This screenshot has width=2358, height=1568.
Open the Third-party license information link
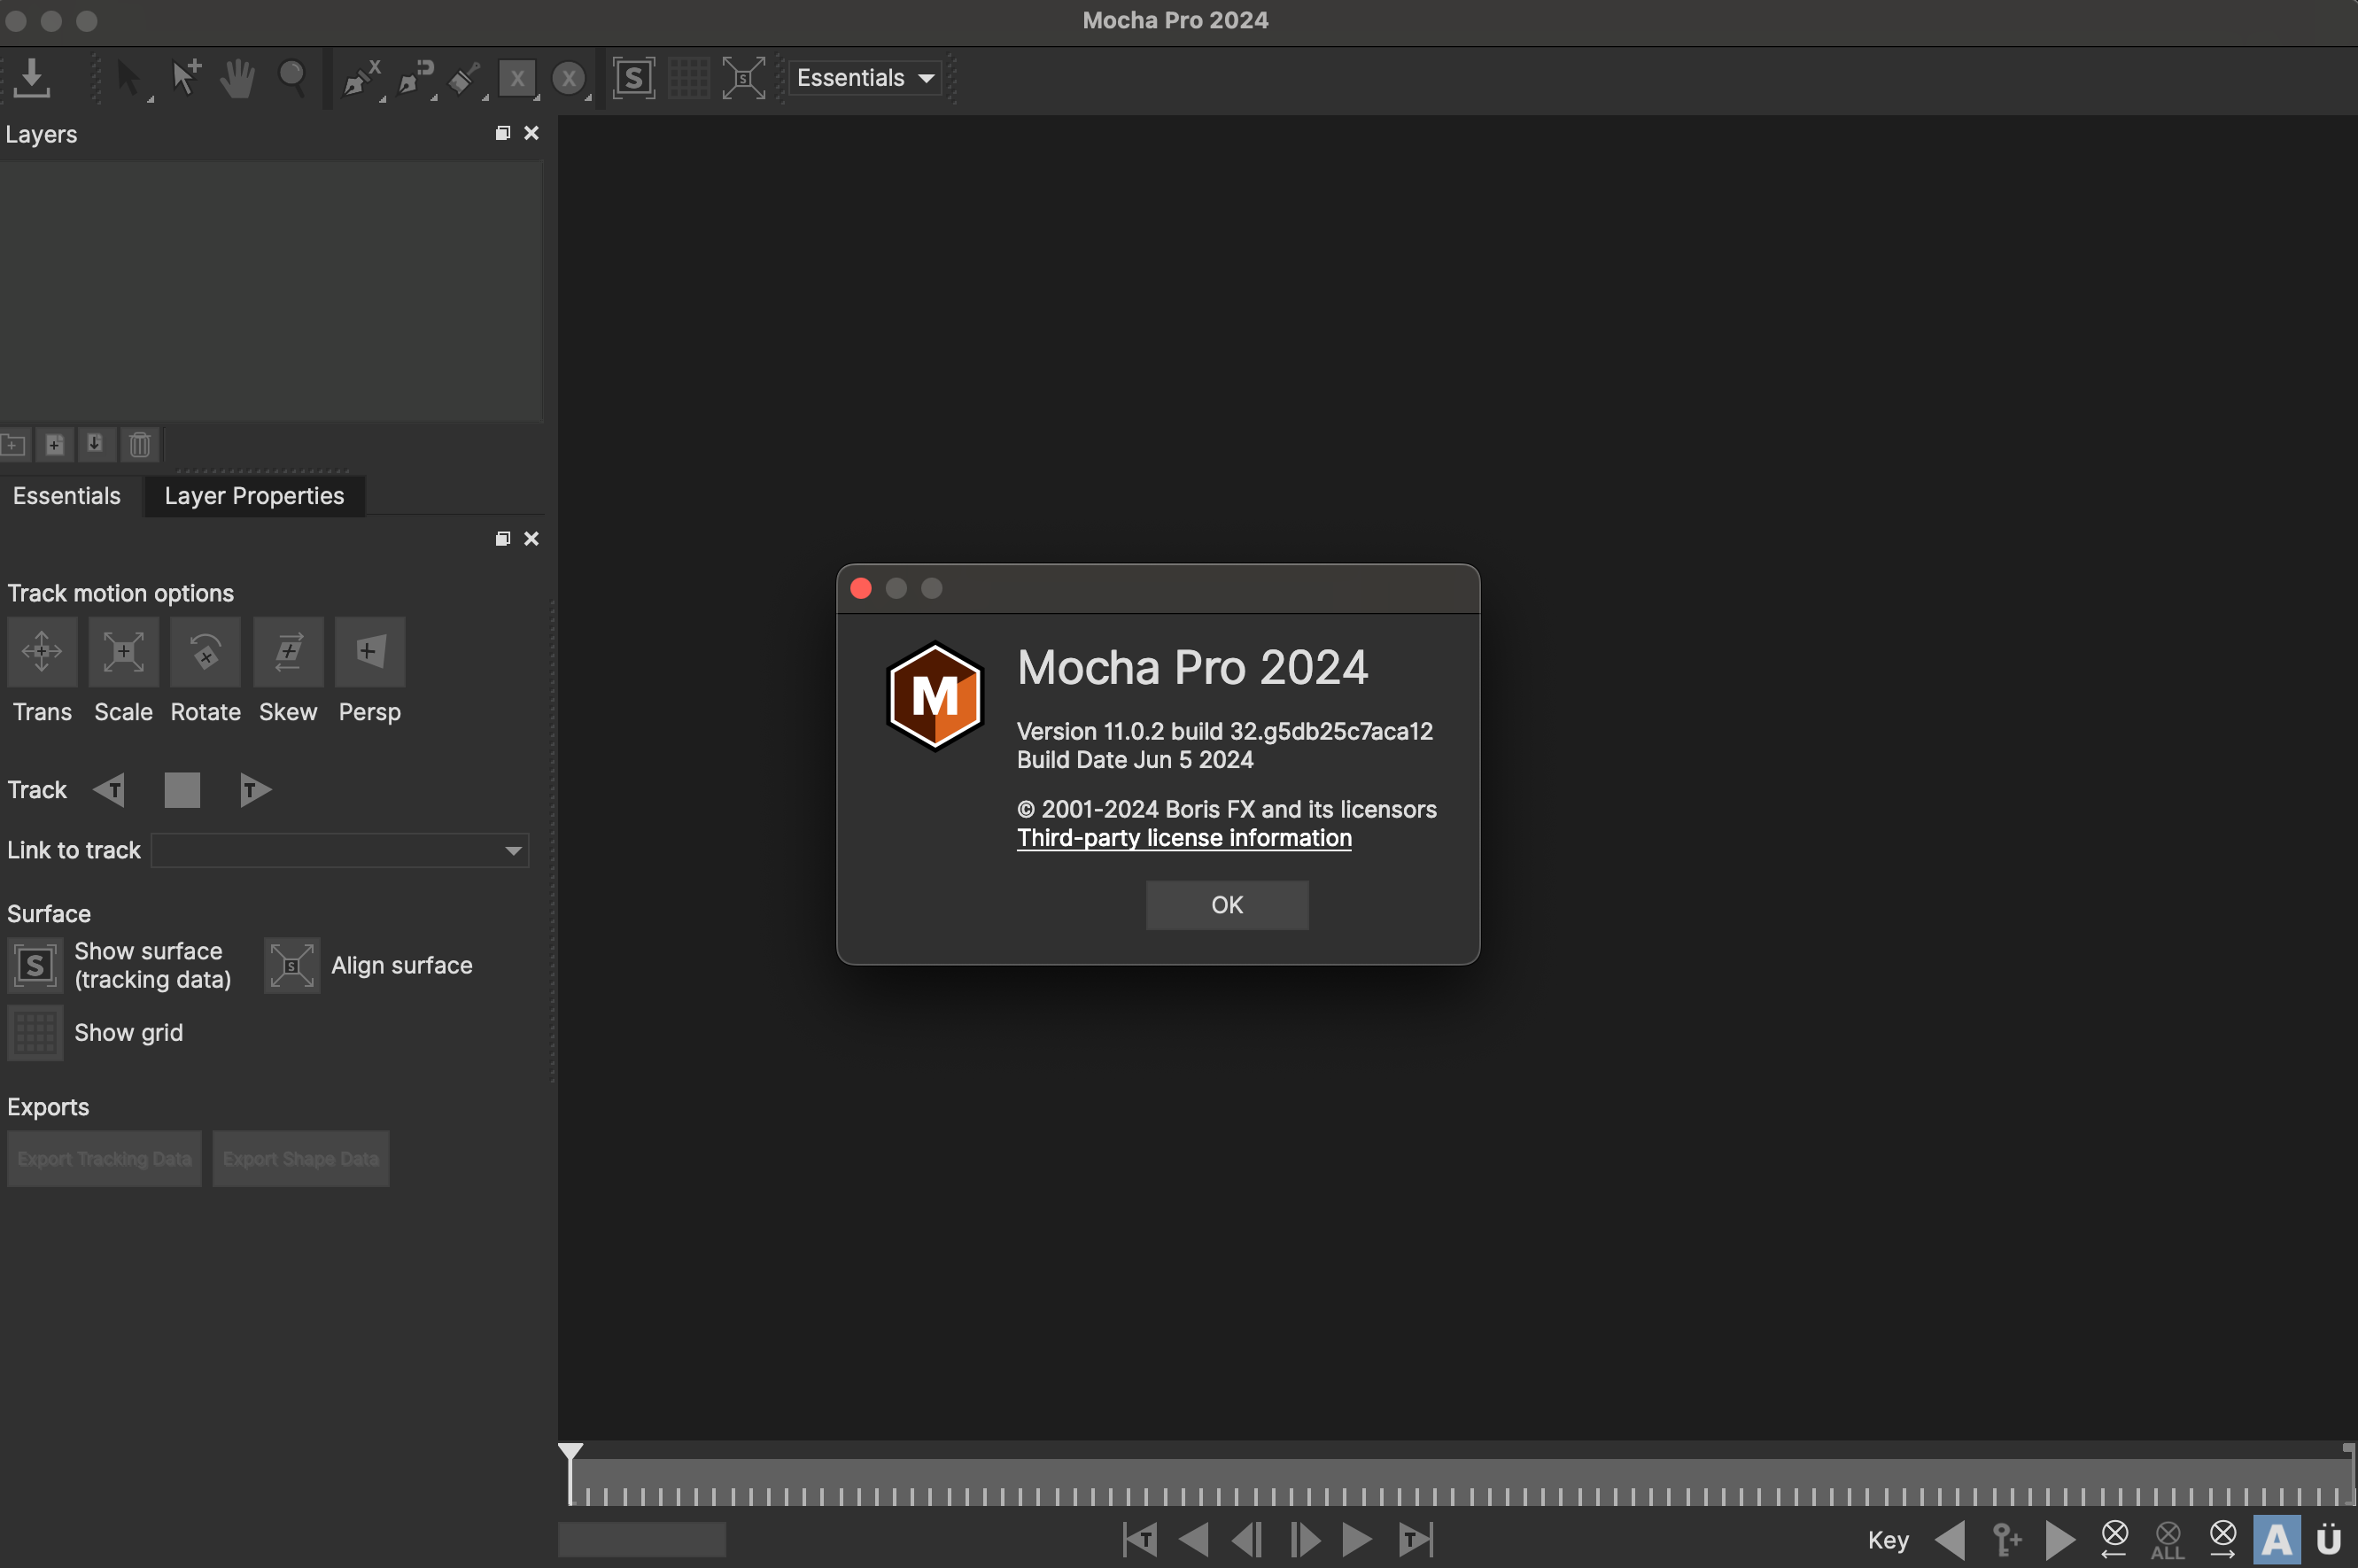[x=1183, y=838]
